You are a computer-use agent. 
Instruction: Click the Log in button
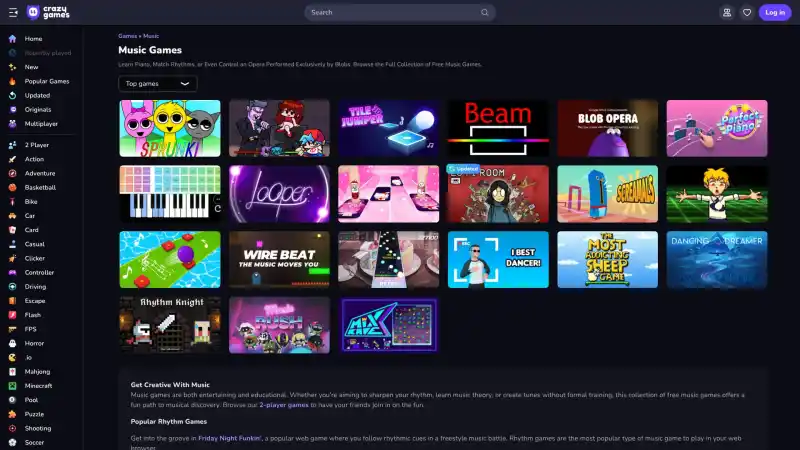click(x=774, y=12)
